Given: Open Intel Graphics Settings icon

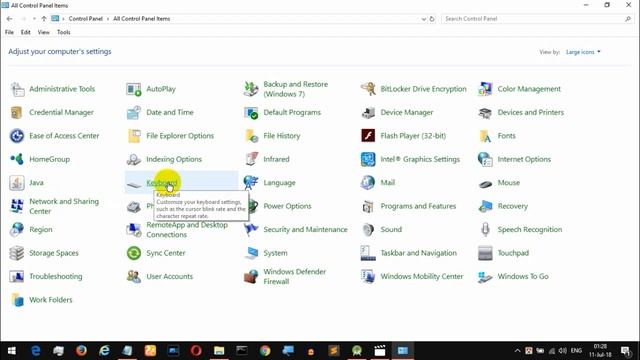Looking at the screenshot, I should click(368, 159).
